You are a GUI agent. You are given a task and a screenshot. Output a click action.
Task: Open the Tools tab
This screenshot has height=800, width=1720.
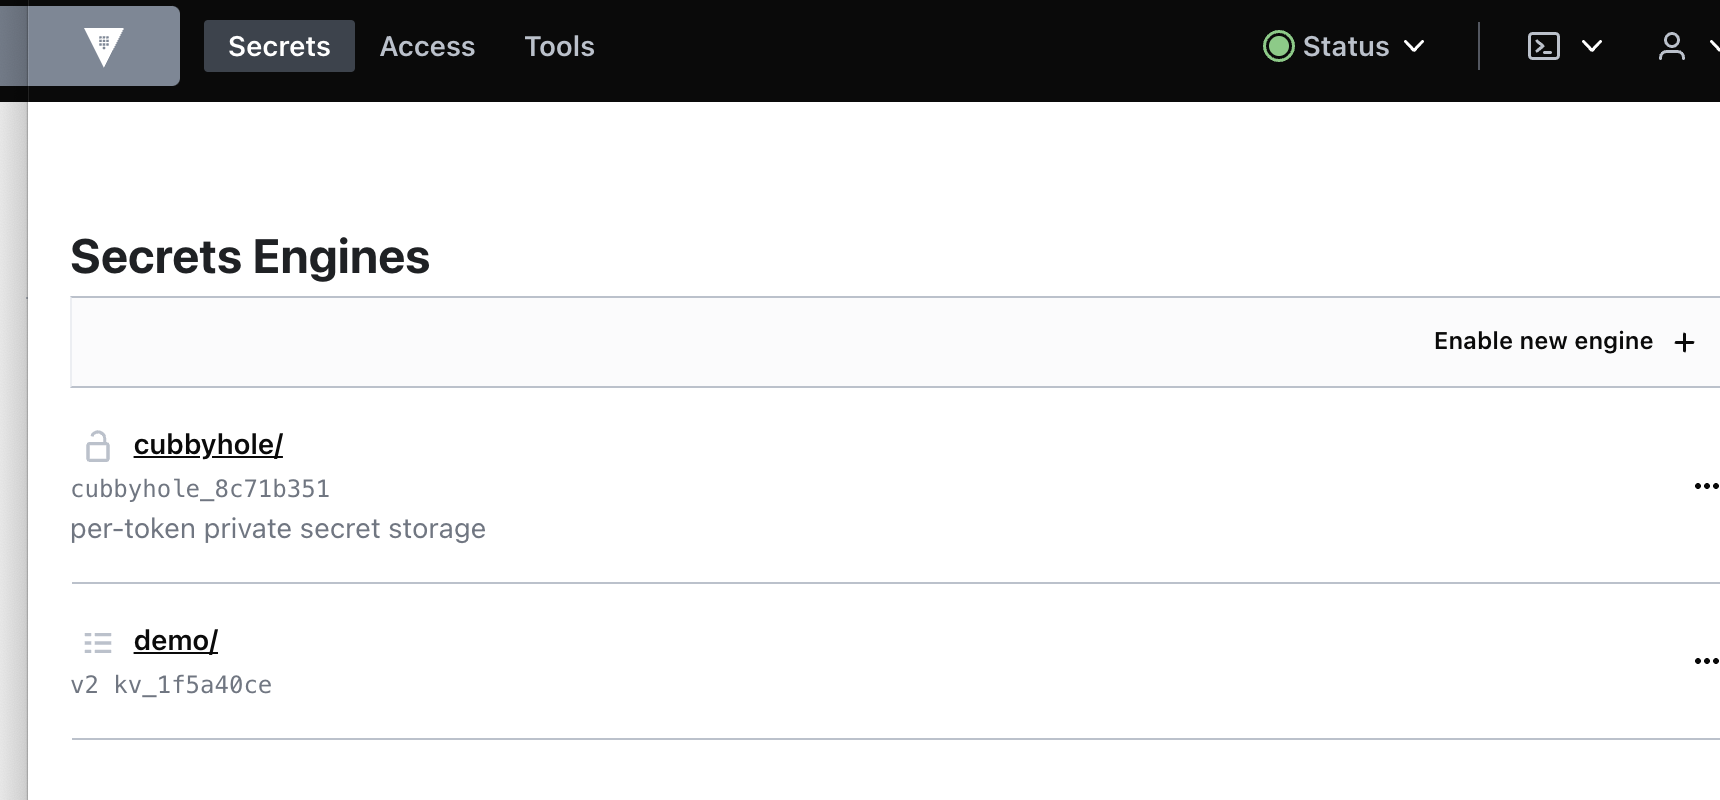(559, 46)
